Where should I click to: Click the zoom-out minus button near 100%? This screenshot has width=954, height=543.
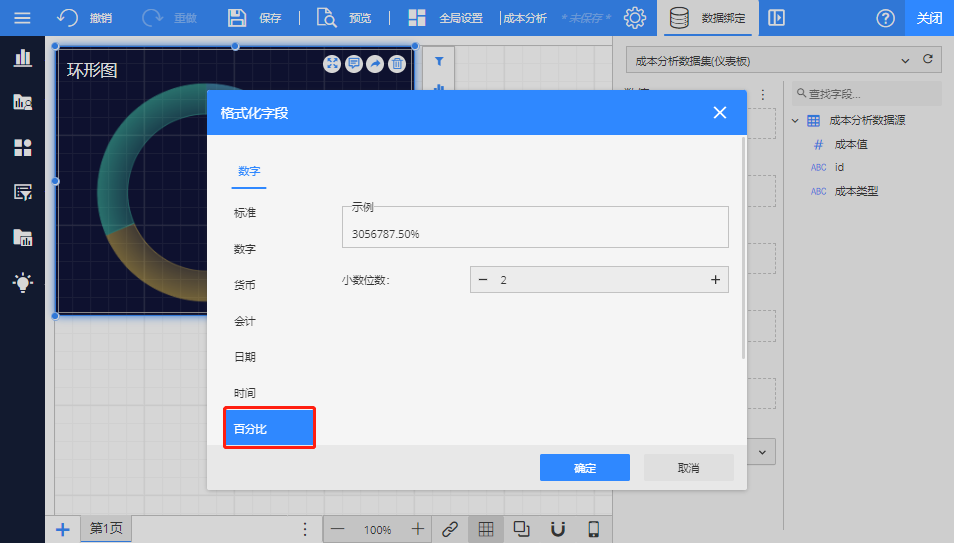(338, 529)
